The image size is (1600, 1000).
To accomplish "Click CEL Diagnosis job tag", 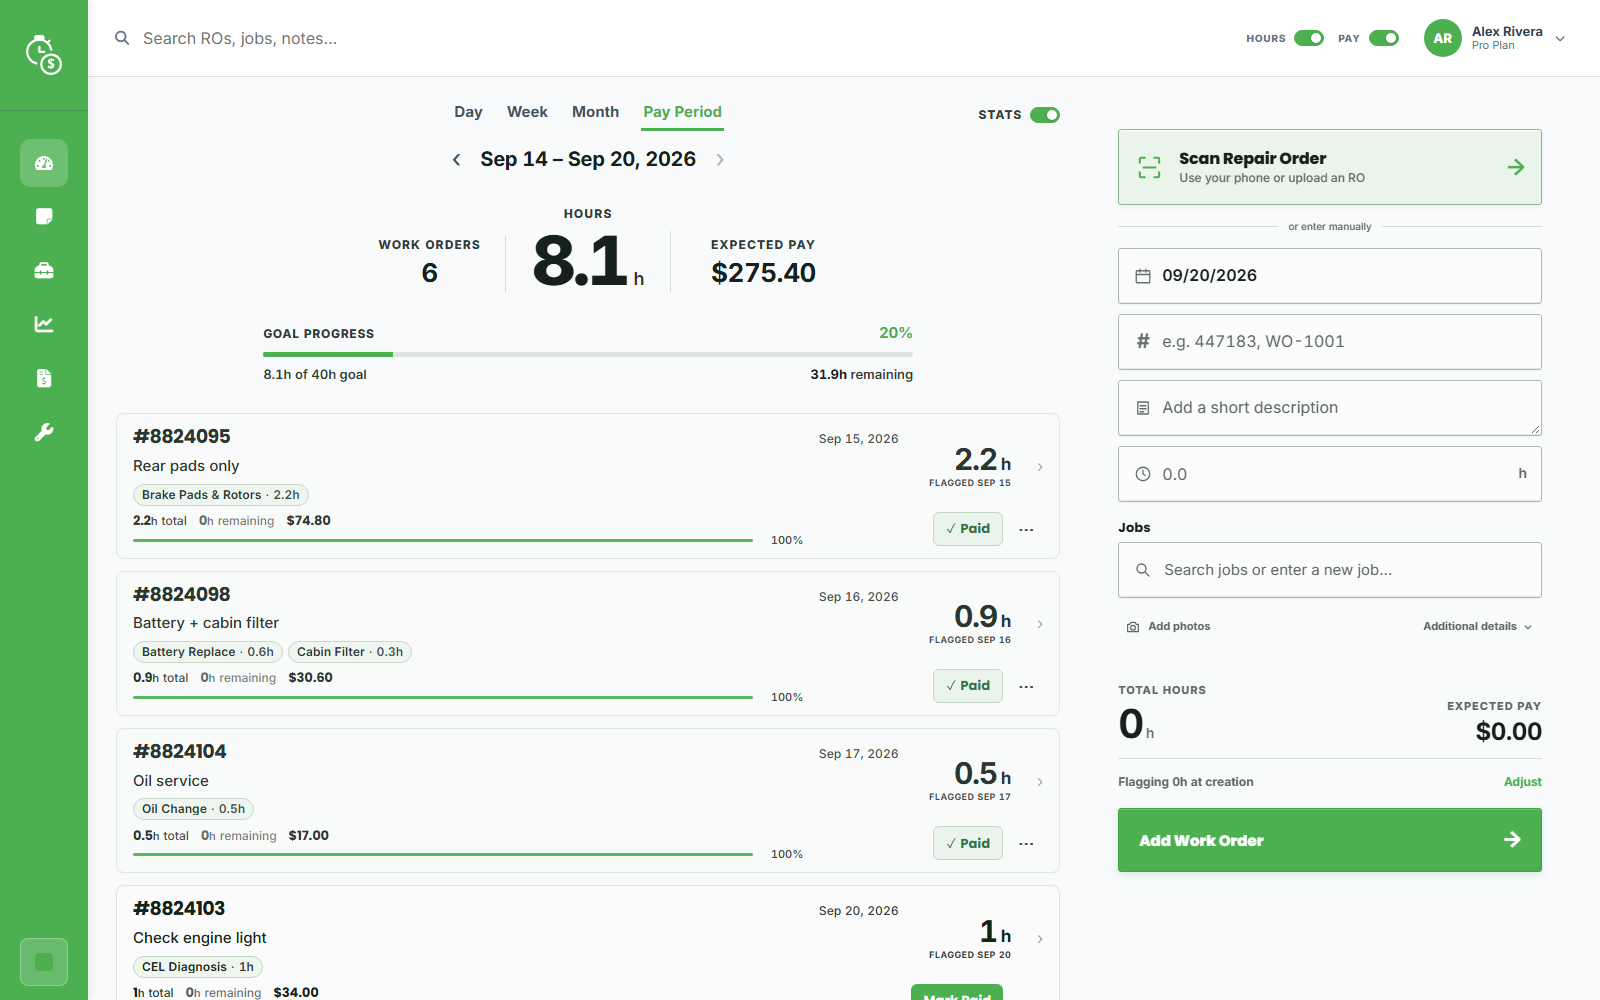I will coord(198,967).
